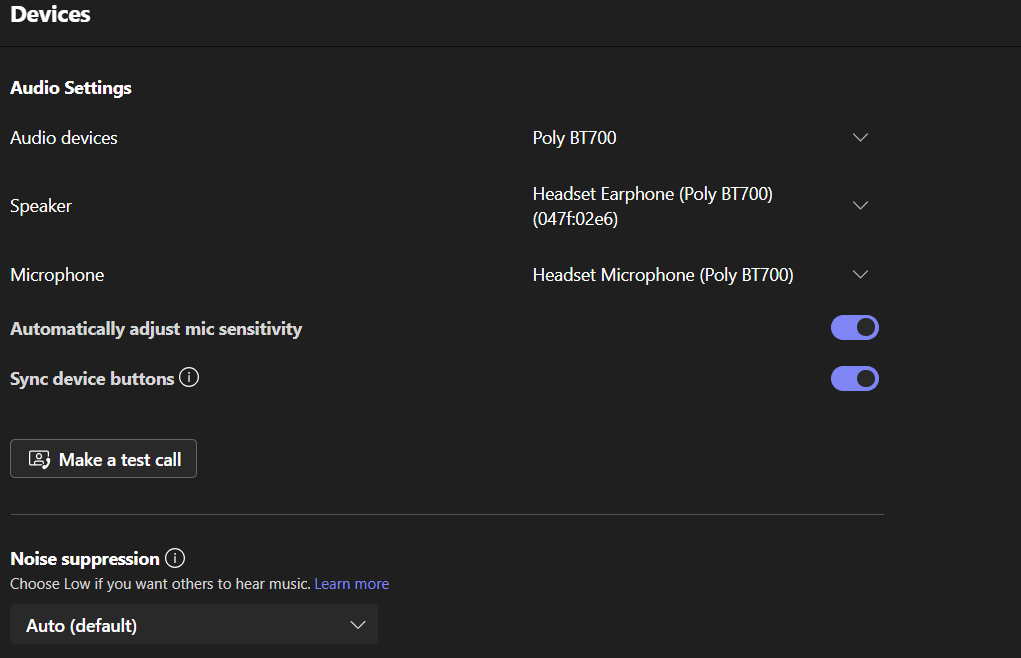Open the Auto (default) noise suppression dropdown
Image resolution: width=1021 pixels, height=658 pixels.
(194, 625)
